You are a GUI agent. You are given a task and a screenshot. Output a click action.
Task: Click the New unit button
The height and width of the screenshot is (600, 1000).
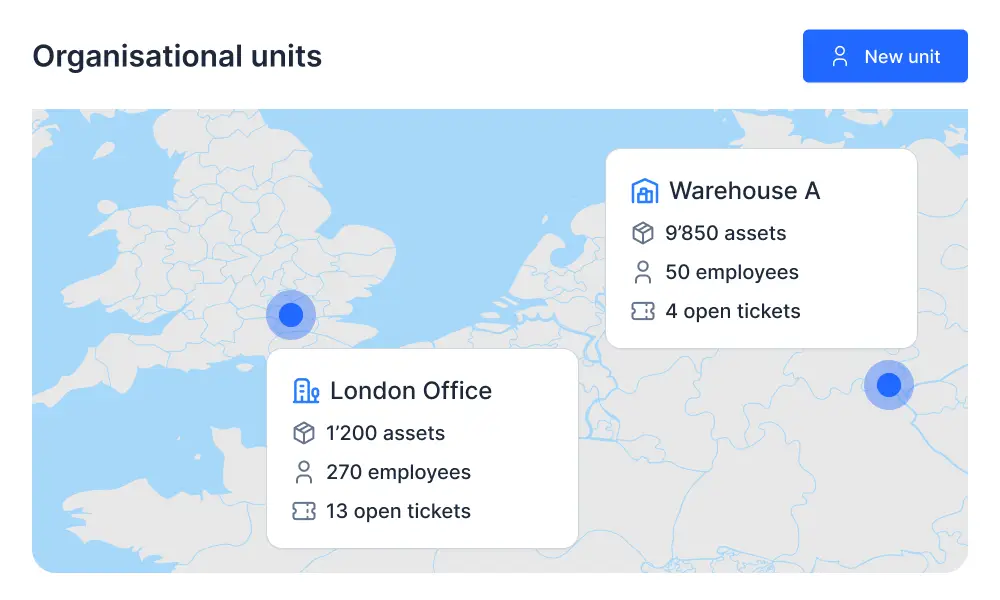pyautogui.click(x=885, y=56)
